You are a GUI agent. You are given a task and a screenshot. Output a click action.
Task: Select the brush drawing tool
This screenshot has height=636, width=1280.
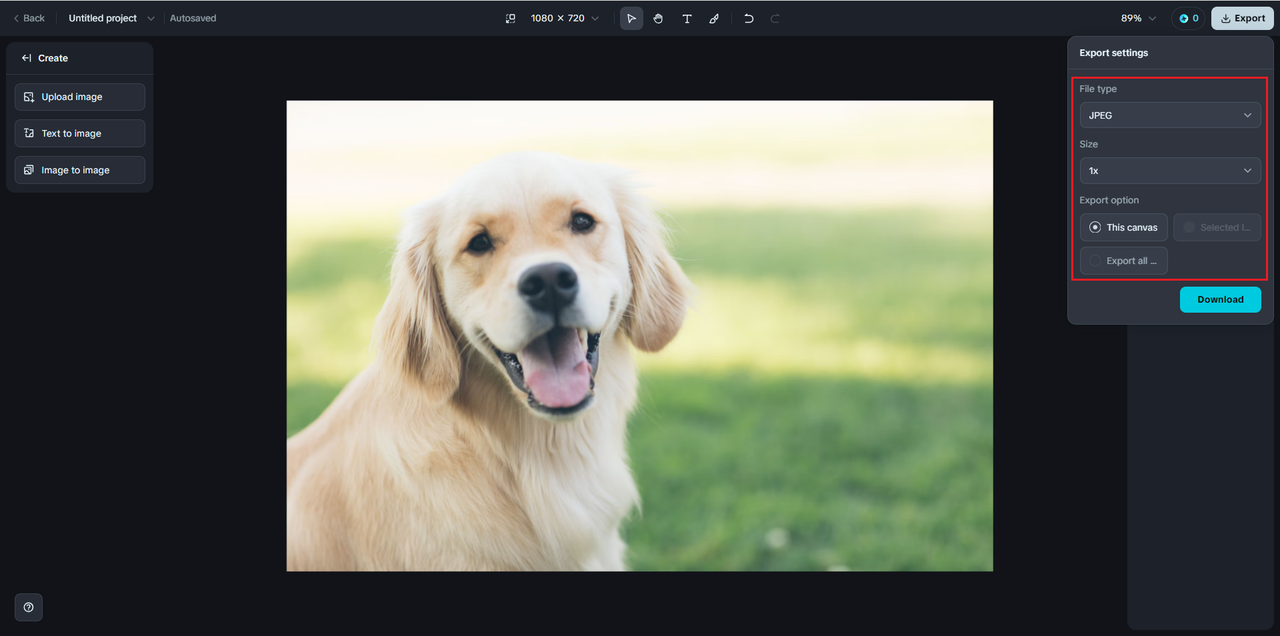pos(714,18)
